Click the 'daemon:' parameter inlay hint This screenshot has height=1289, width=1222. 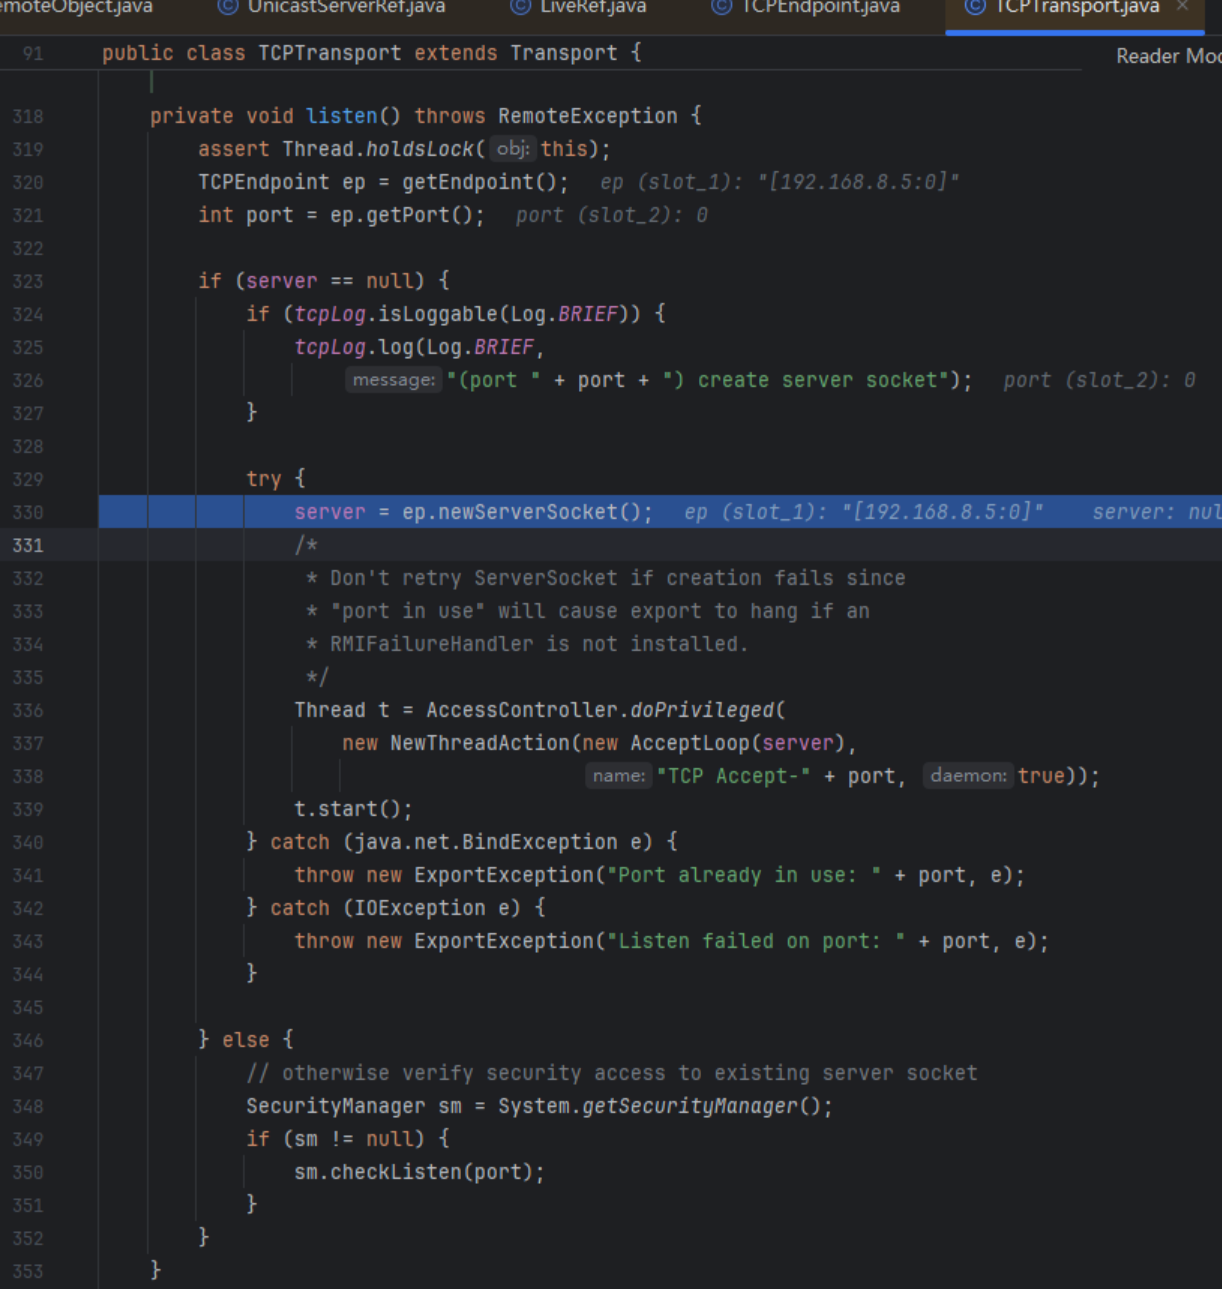click(968, 776)
